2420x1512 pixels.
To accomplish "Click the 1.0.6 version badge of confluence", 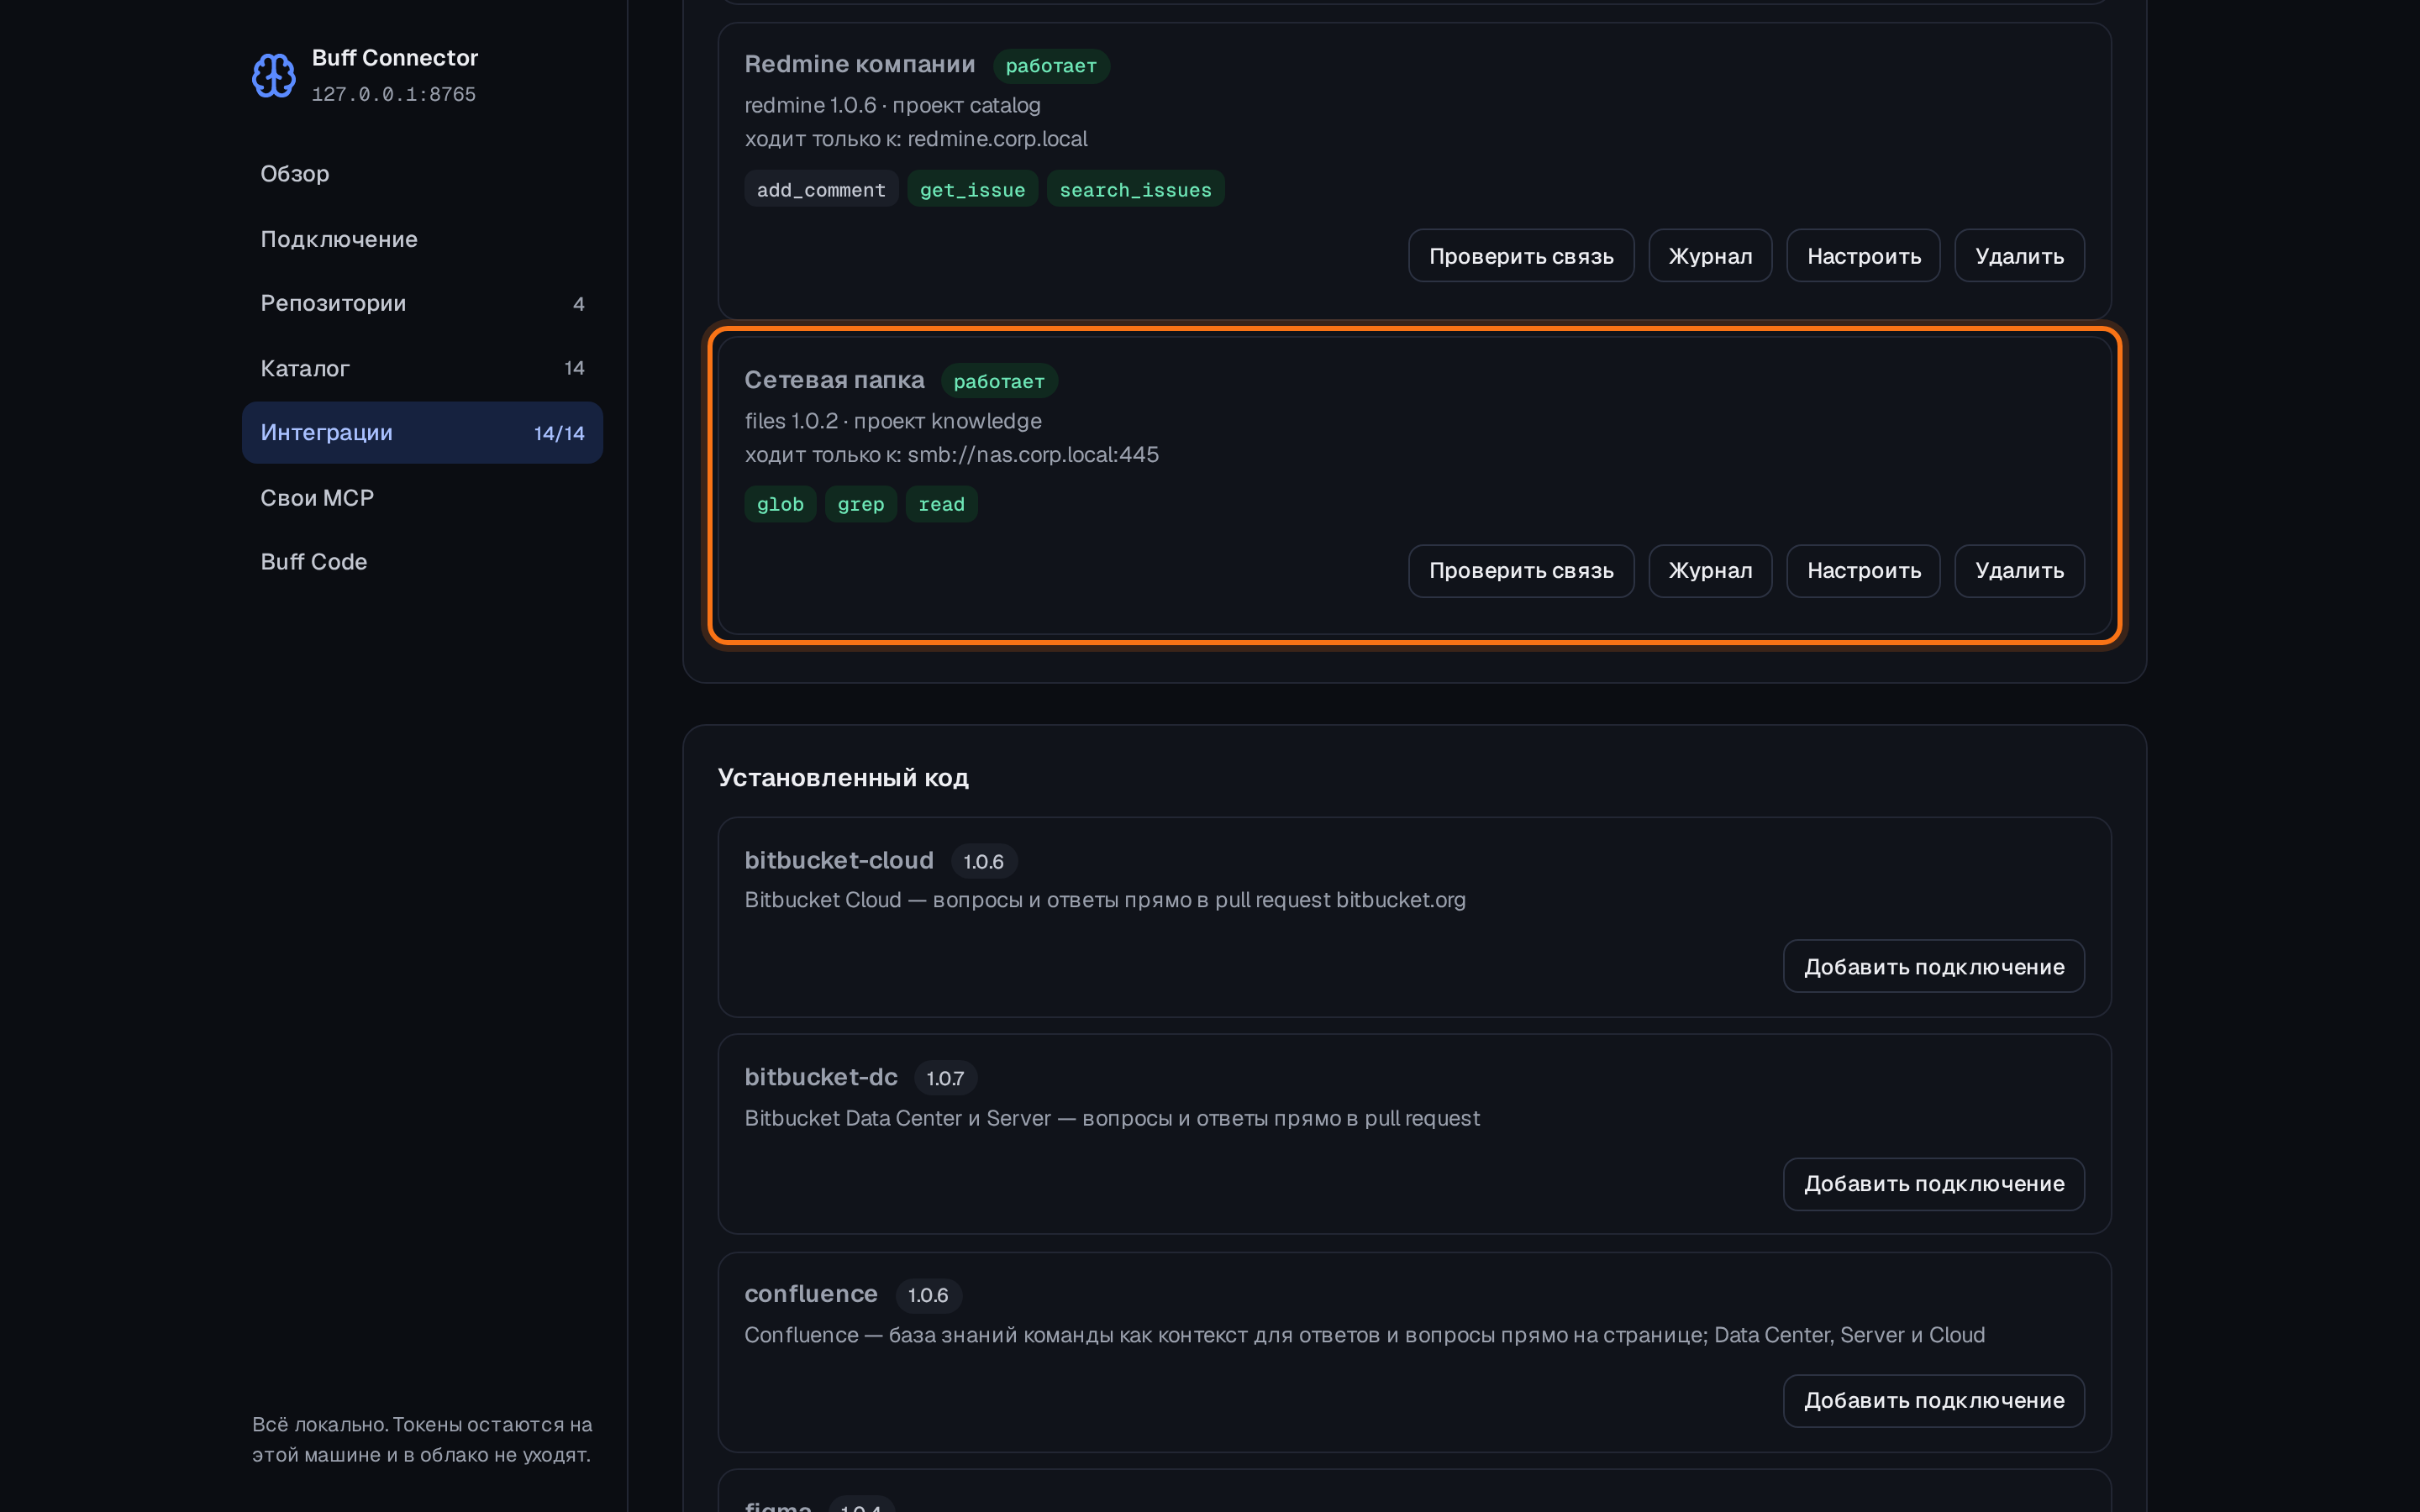I will click(928, 1295).
